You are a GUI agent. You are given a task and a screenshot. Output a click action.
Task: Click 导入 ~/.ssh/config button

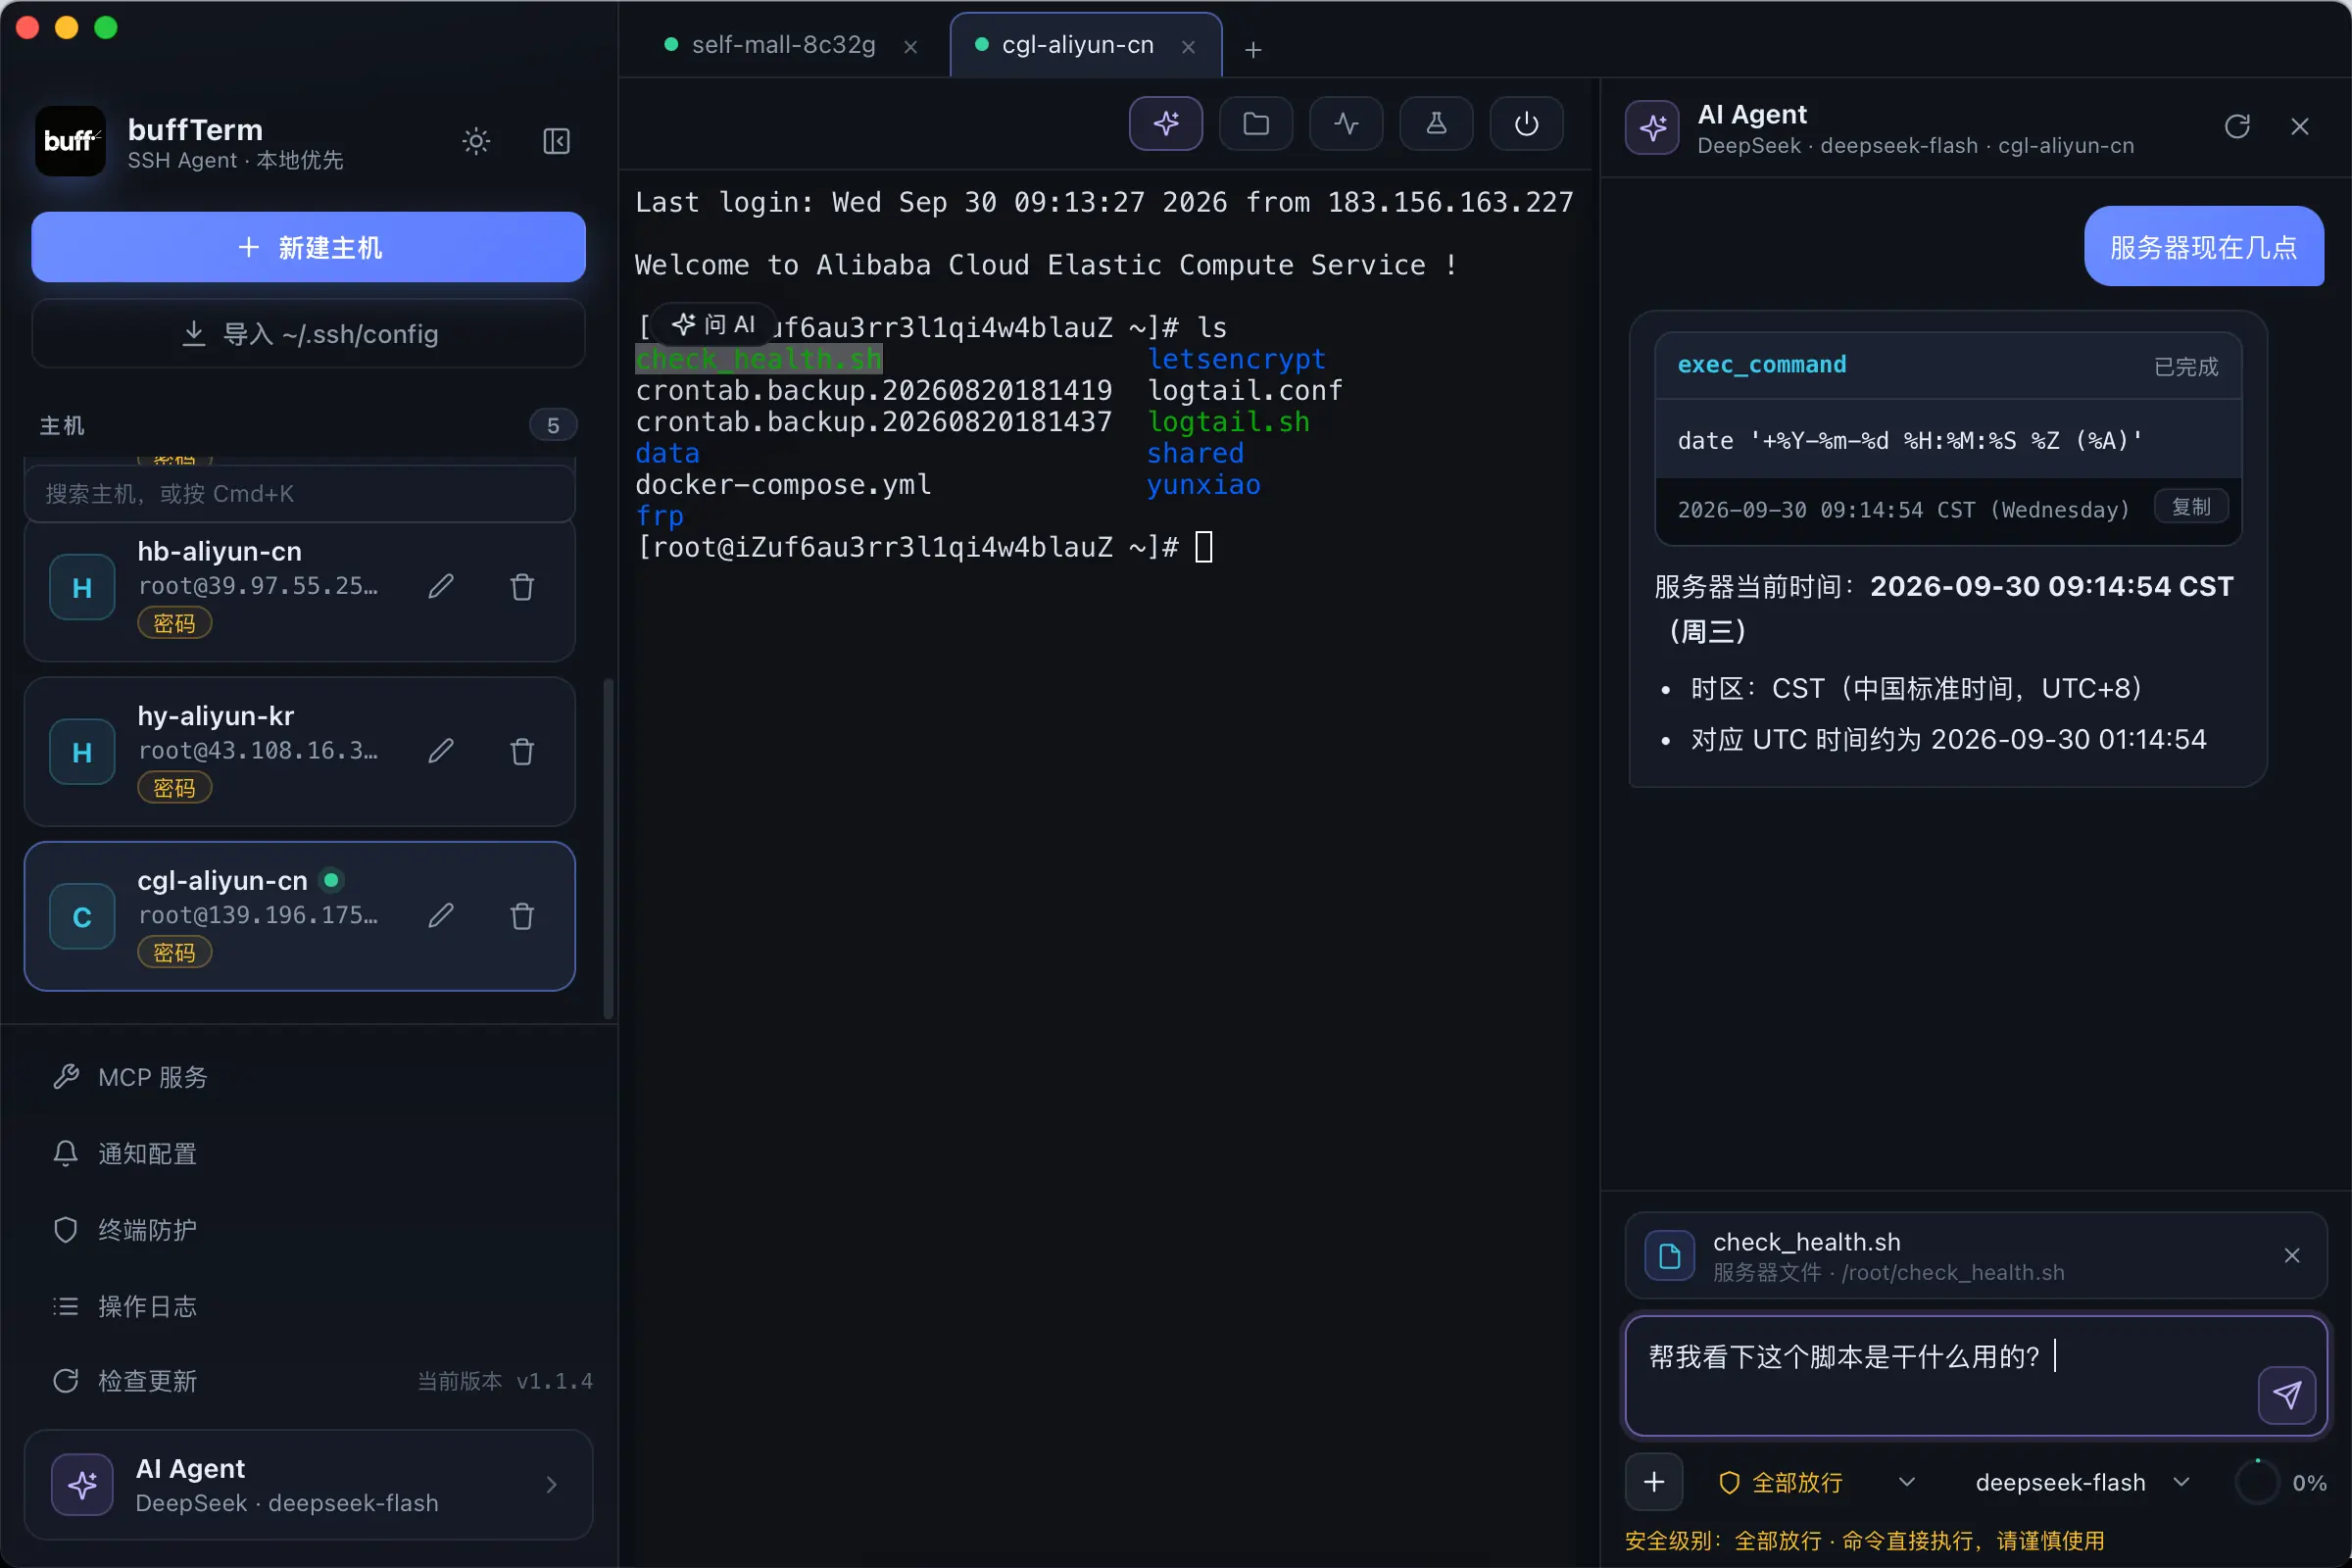(308, 333)
